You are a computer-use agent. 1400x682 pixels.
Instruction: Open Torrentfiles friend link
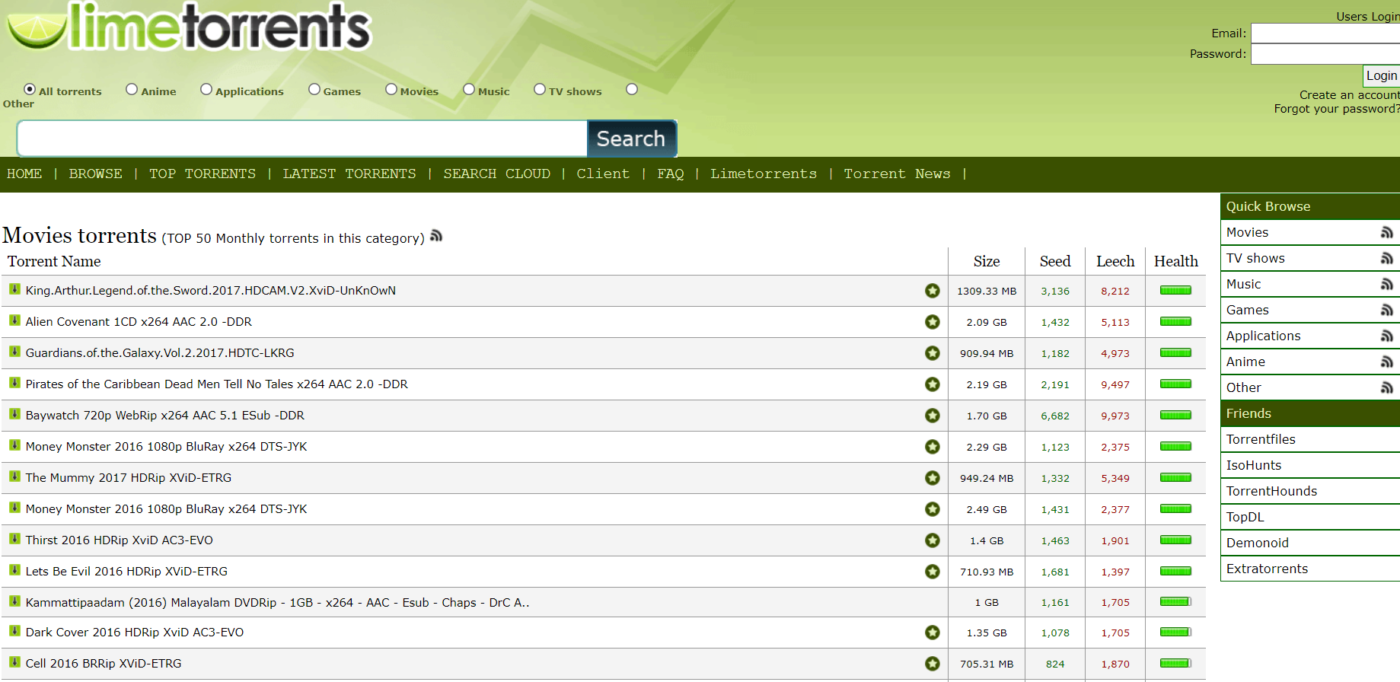(x=1261, y=439)
